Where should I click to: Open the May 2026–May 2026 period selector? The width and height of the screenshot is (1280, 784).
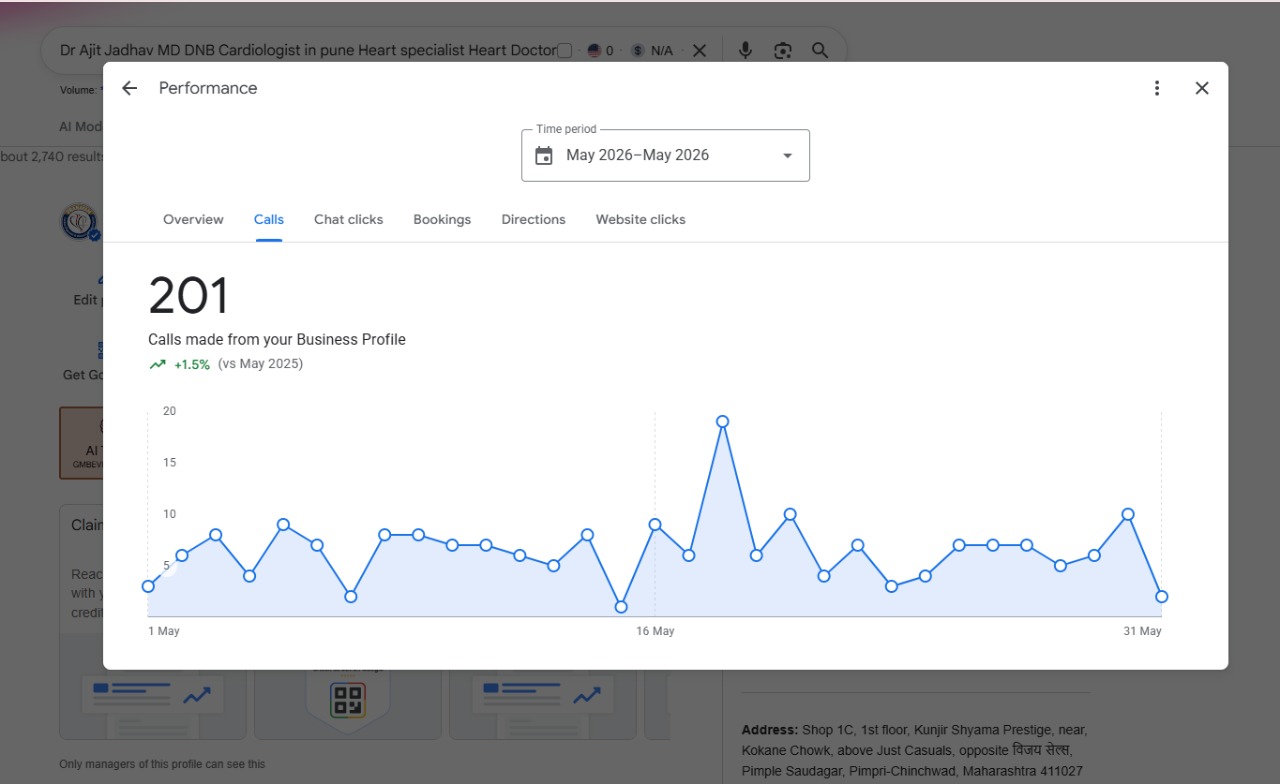click(665, 155)
